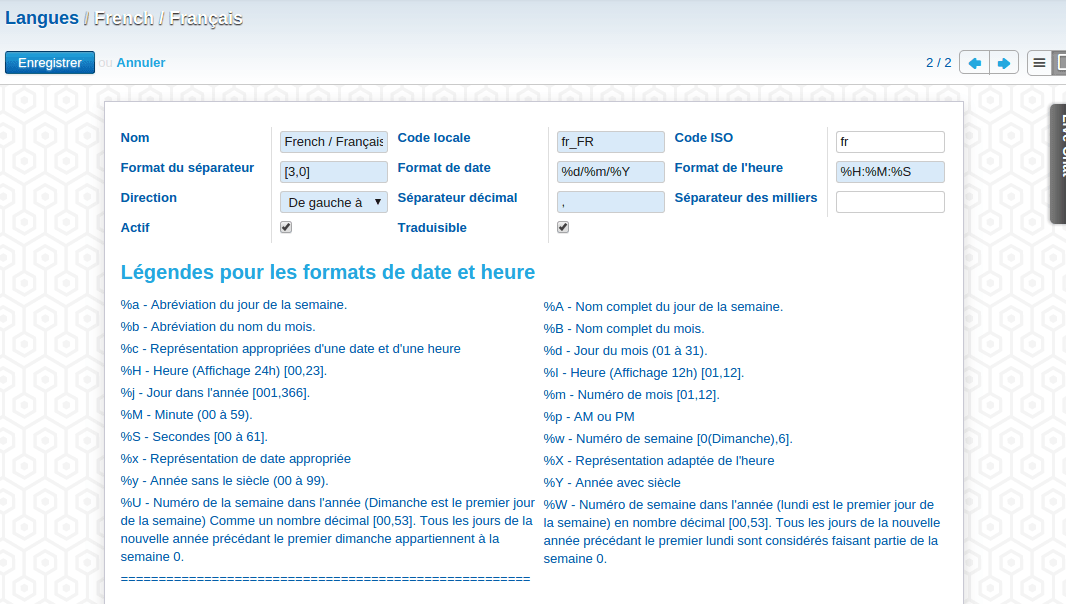Click the Traduisible field label

coord(432,228)
